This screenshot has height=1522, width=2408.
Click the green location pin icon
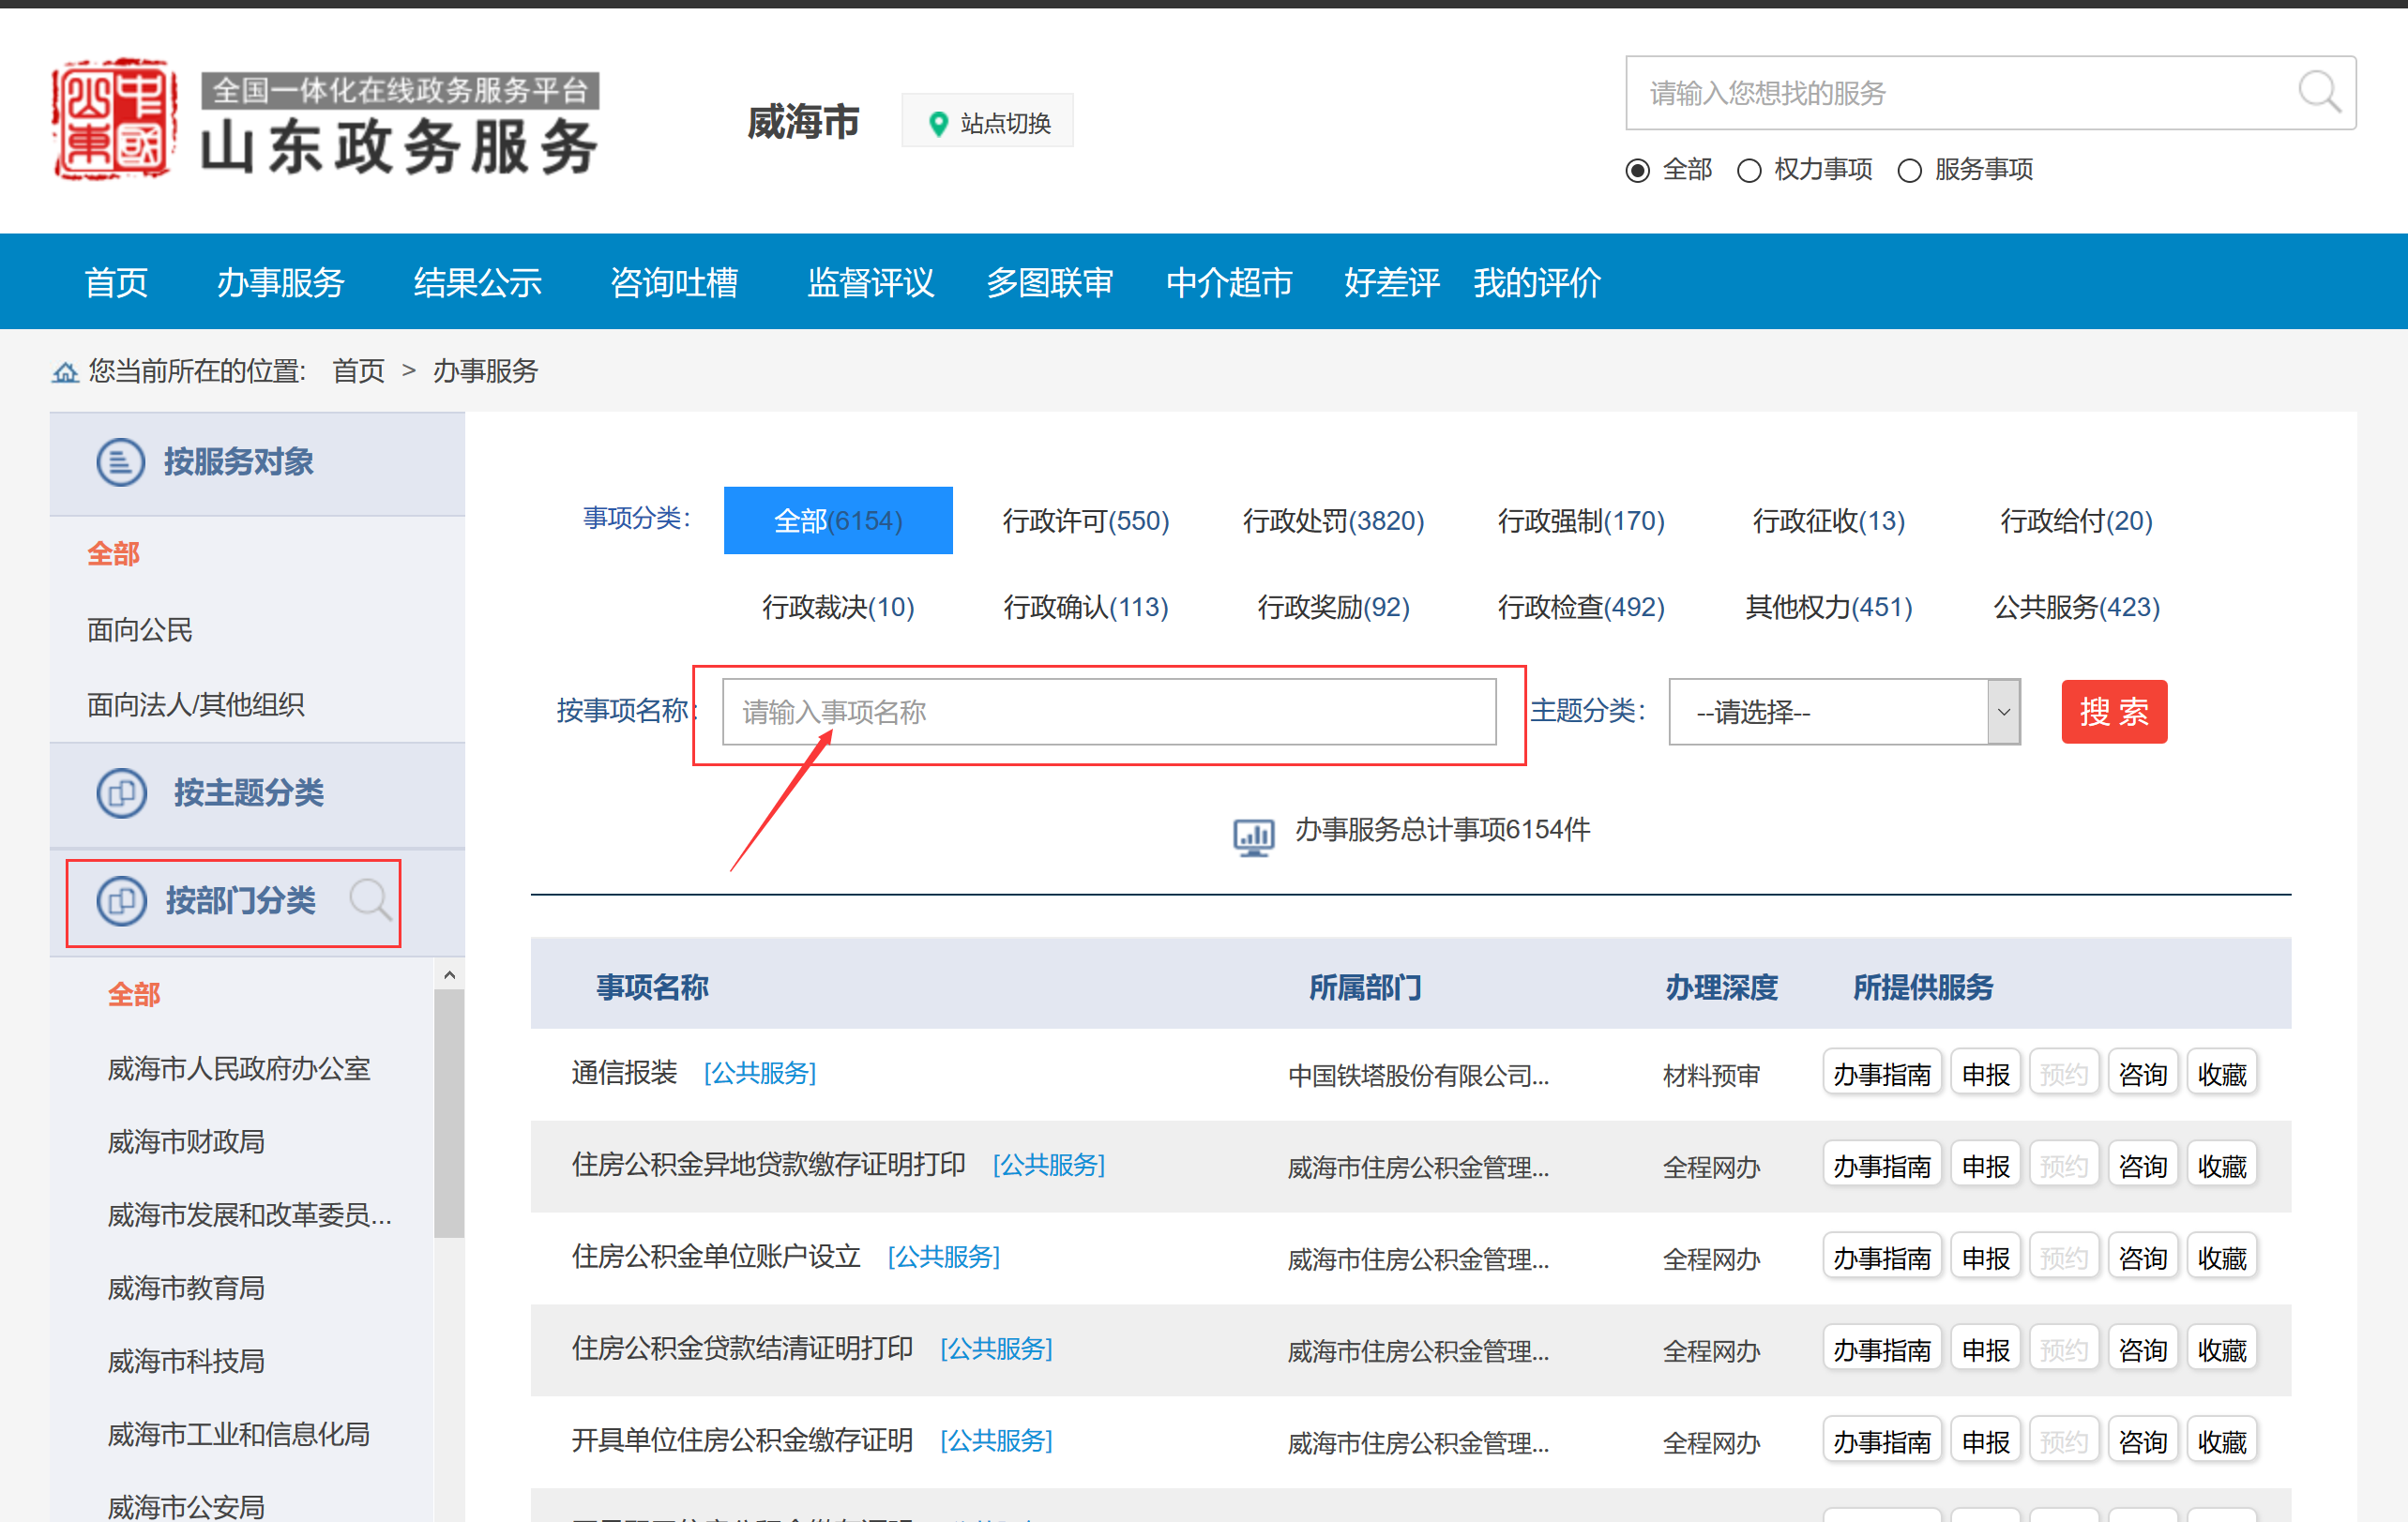[937, 123]
